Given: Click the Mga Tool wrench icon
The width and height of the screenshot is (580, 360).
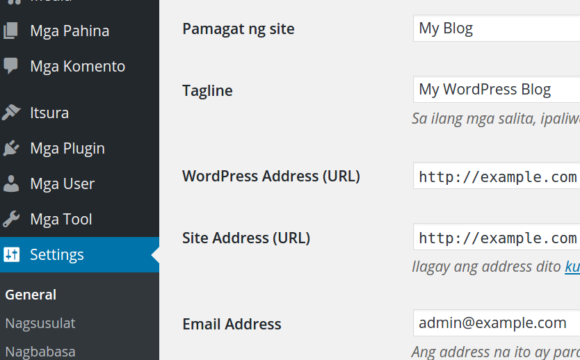Looking at the screenshot, I should (x=11, y=219).
